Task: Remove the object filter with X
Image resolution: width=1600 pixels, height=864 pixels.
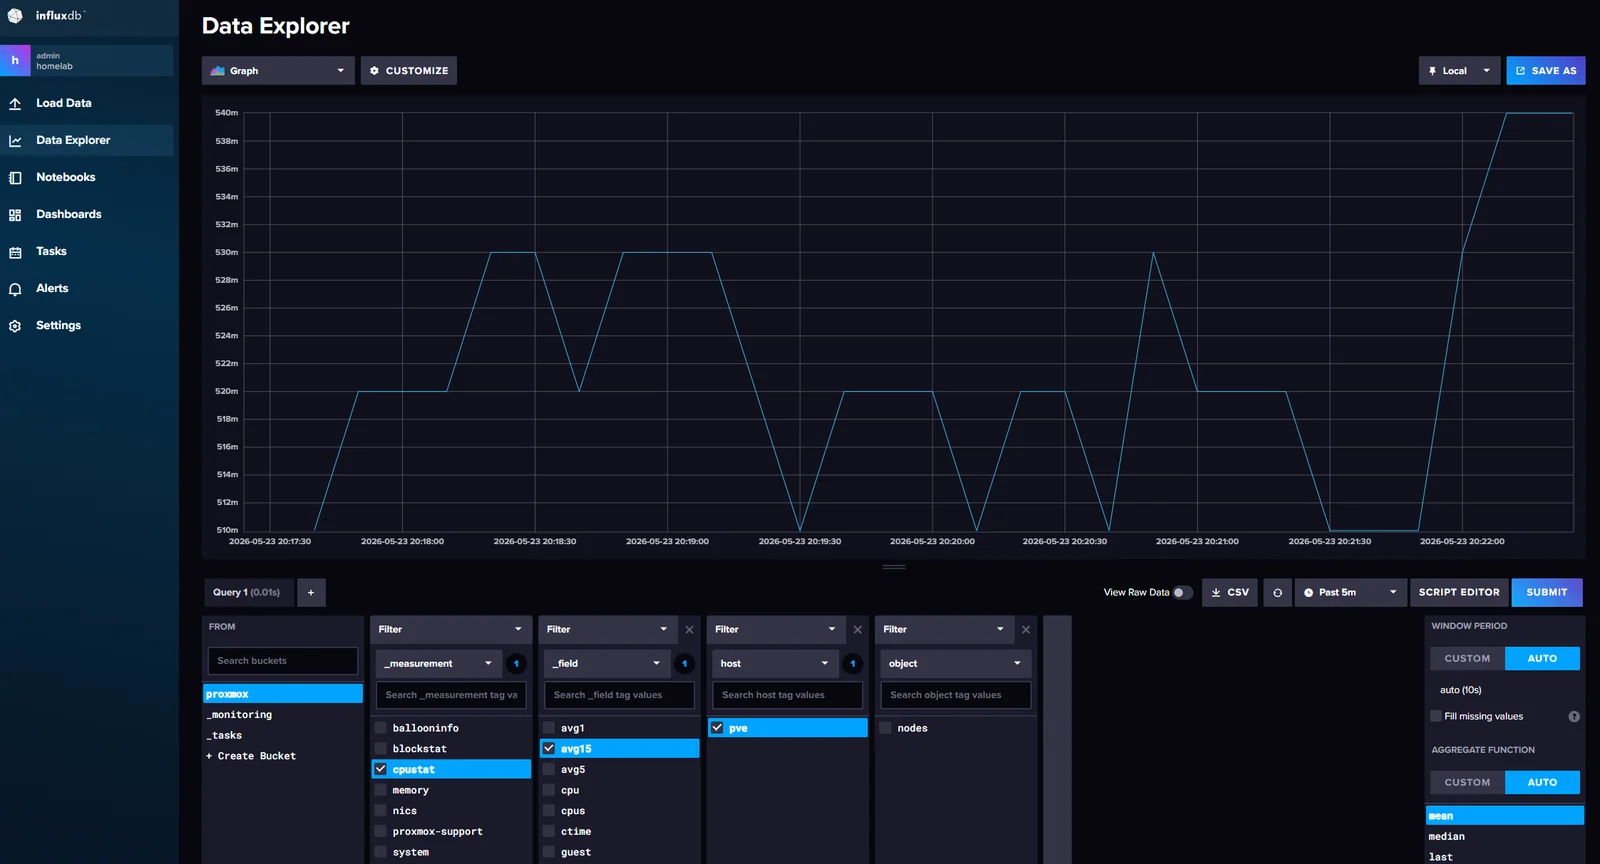Action: tap(1025, 629)
